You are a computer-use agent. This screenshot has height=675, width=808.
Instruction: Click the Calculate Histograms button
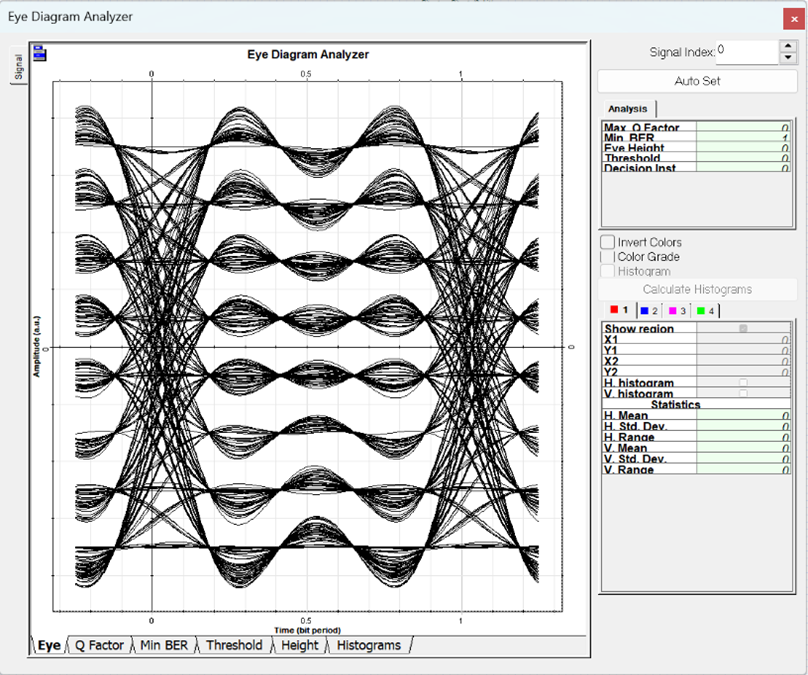click(x=697, y=290)
